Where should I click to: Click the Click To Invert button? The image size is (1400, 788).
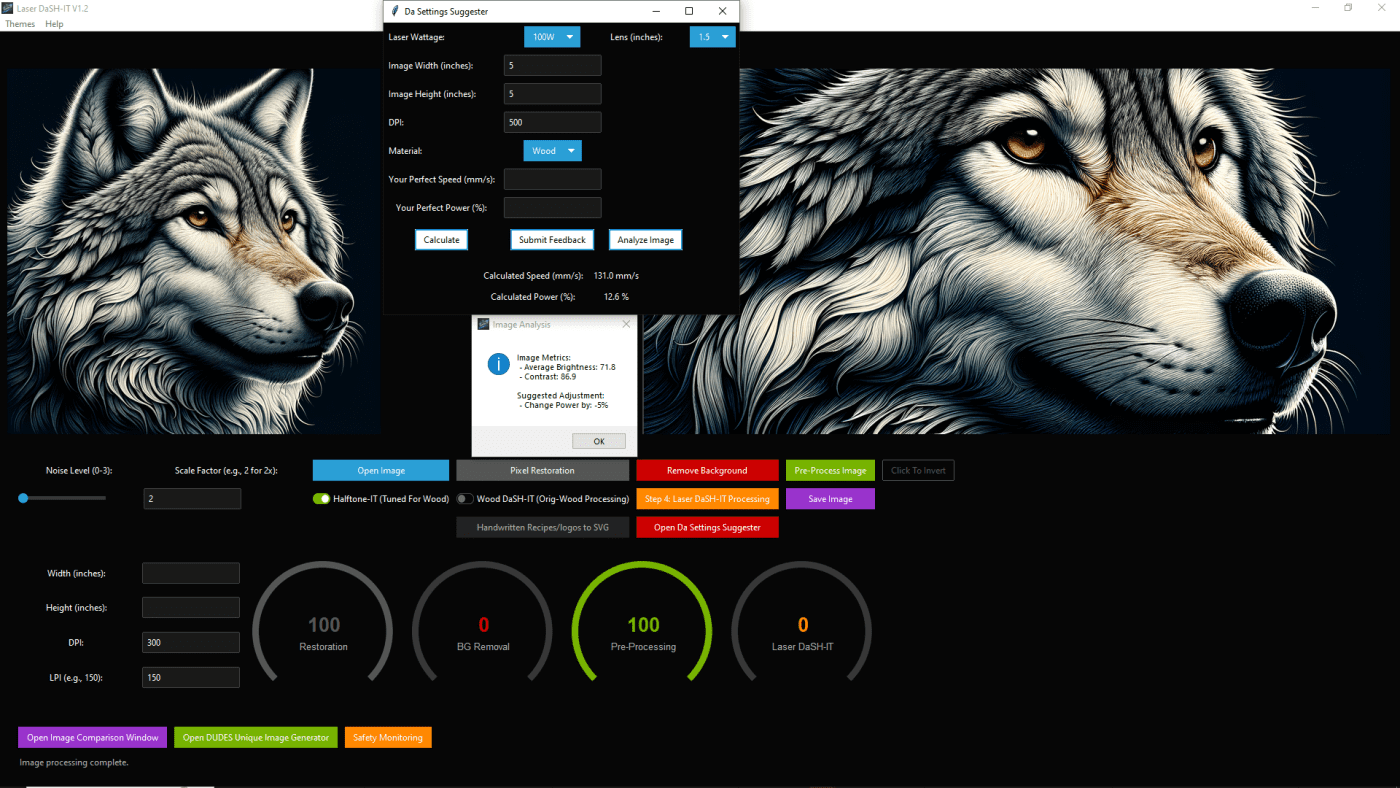[918, 470]
